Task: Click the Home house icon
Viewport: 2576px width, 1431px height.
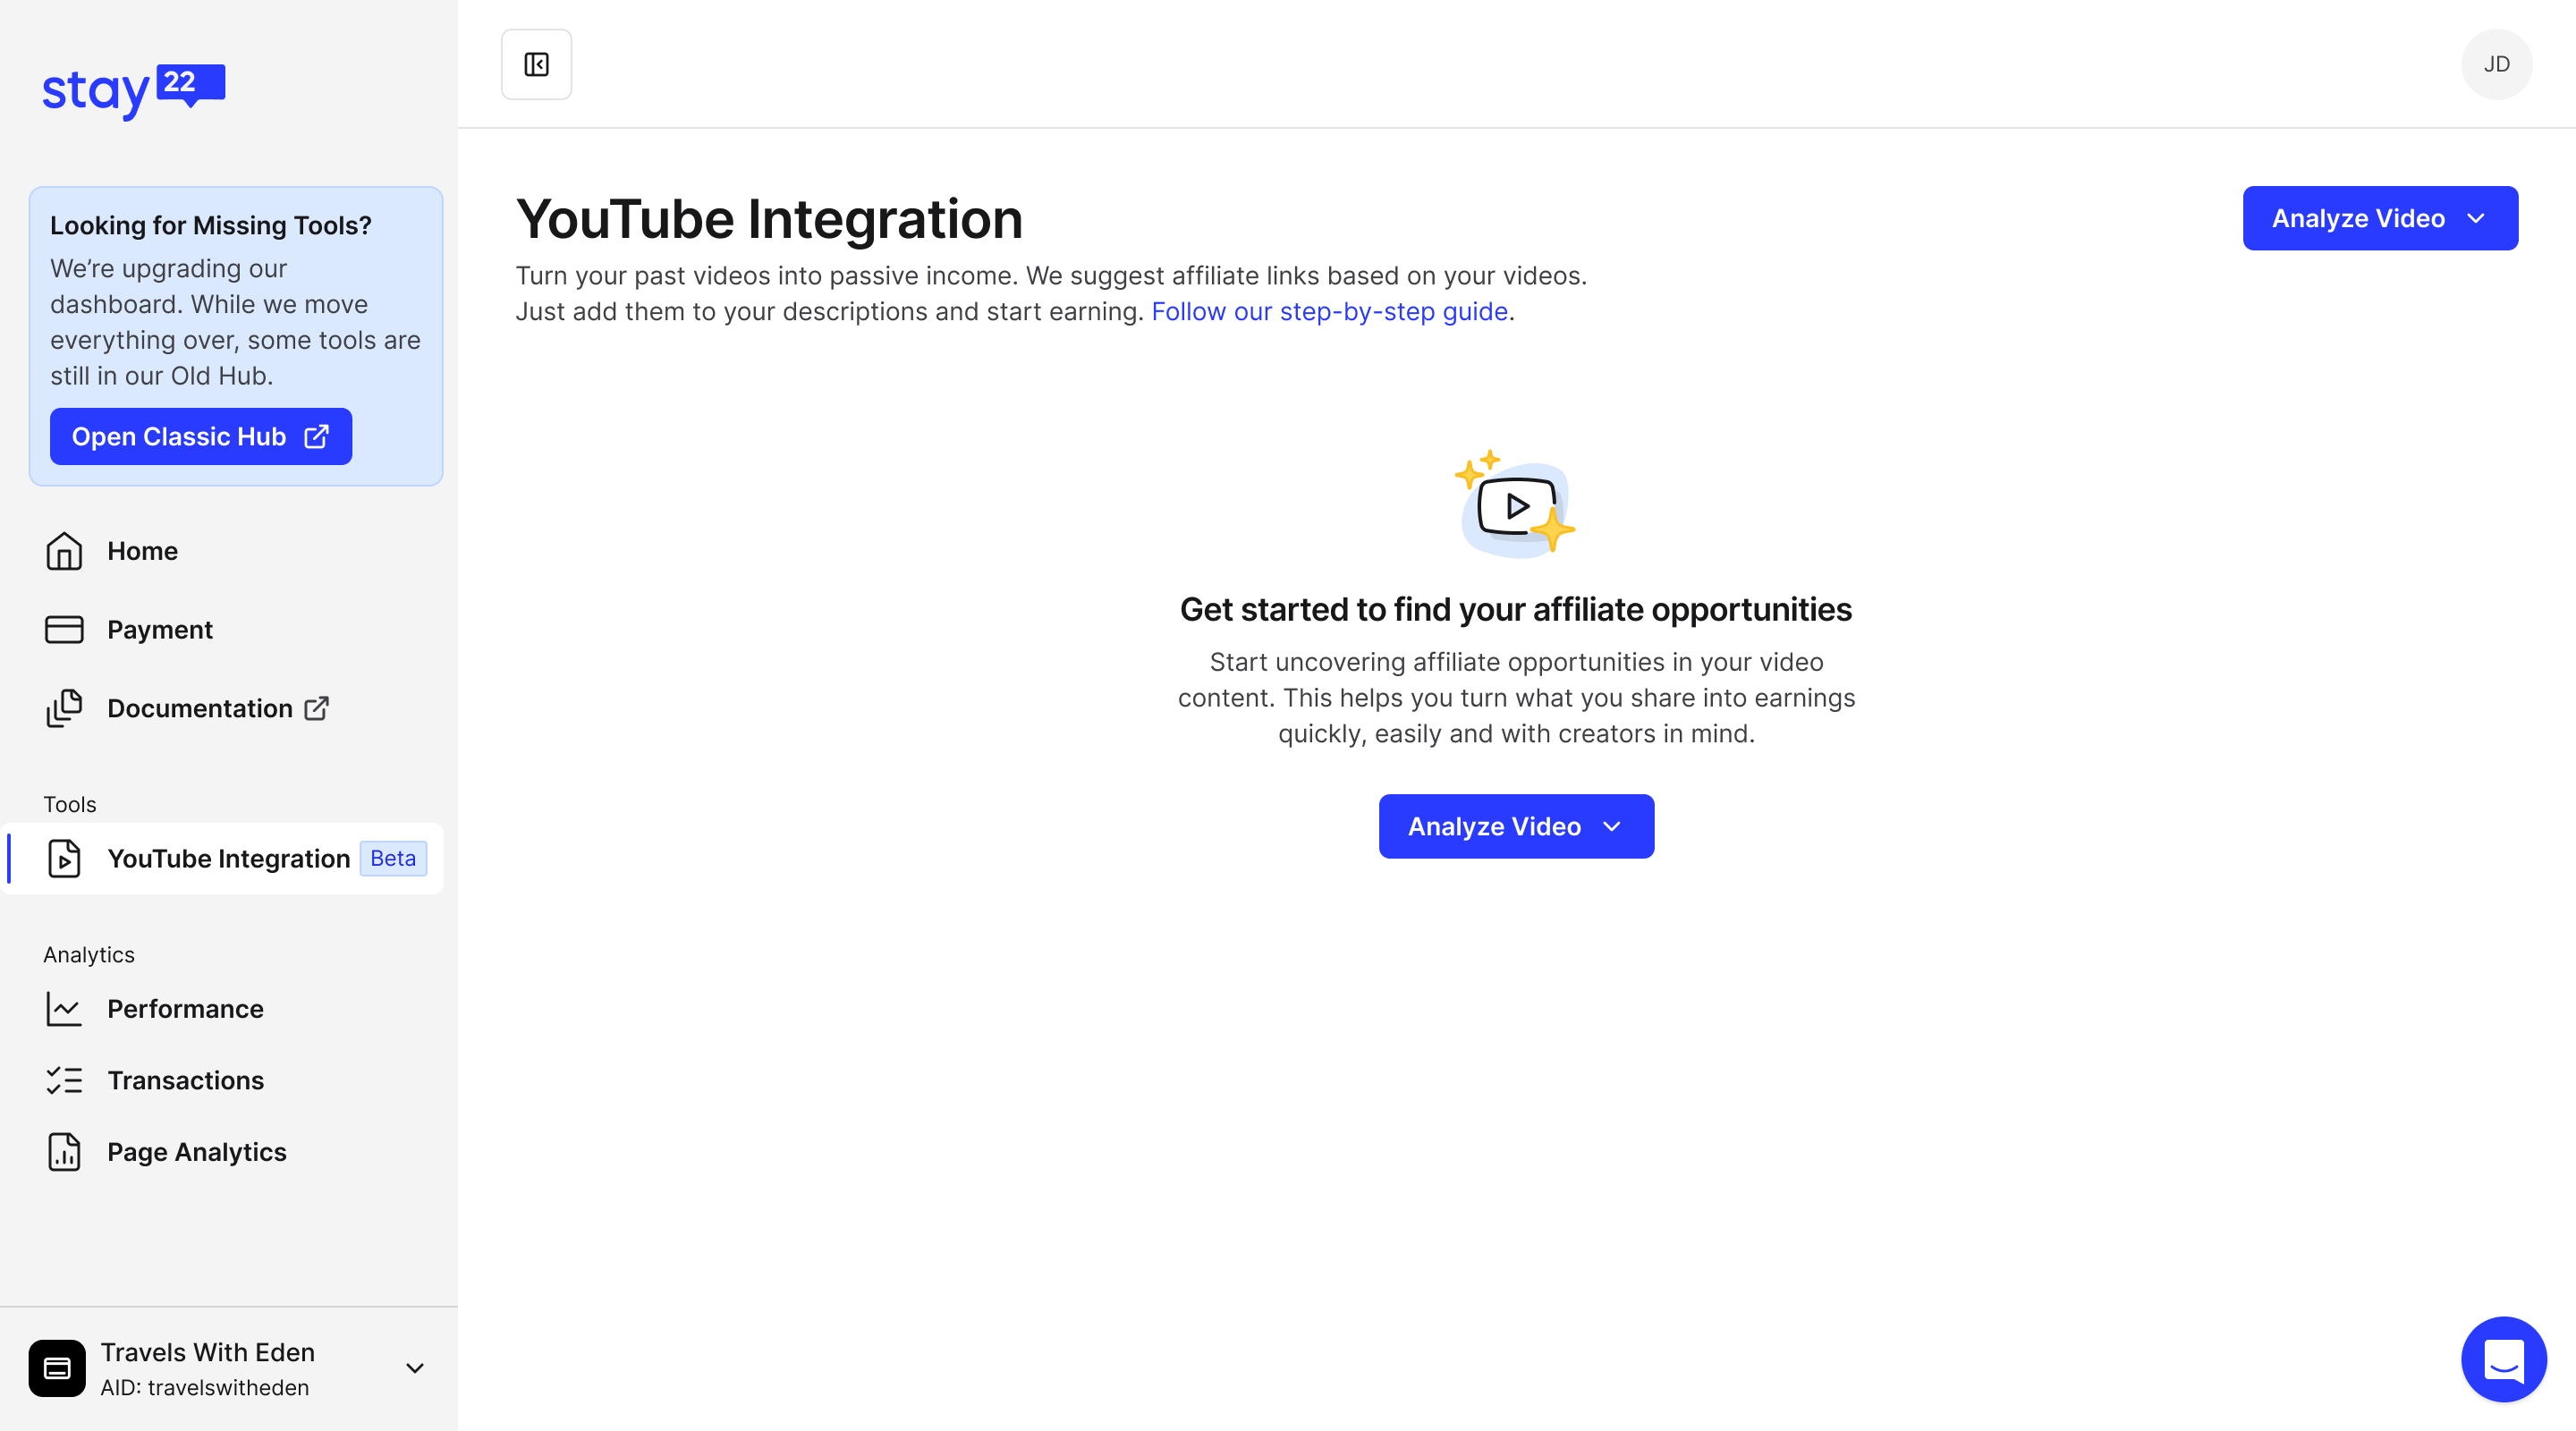Action: point(64,551)
